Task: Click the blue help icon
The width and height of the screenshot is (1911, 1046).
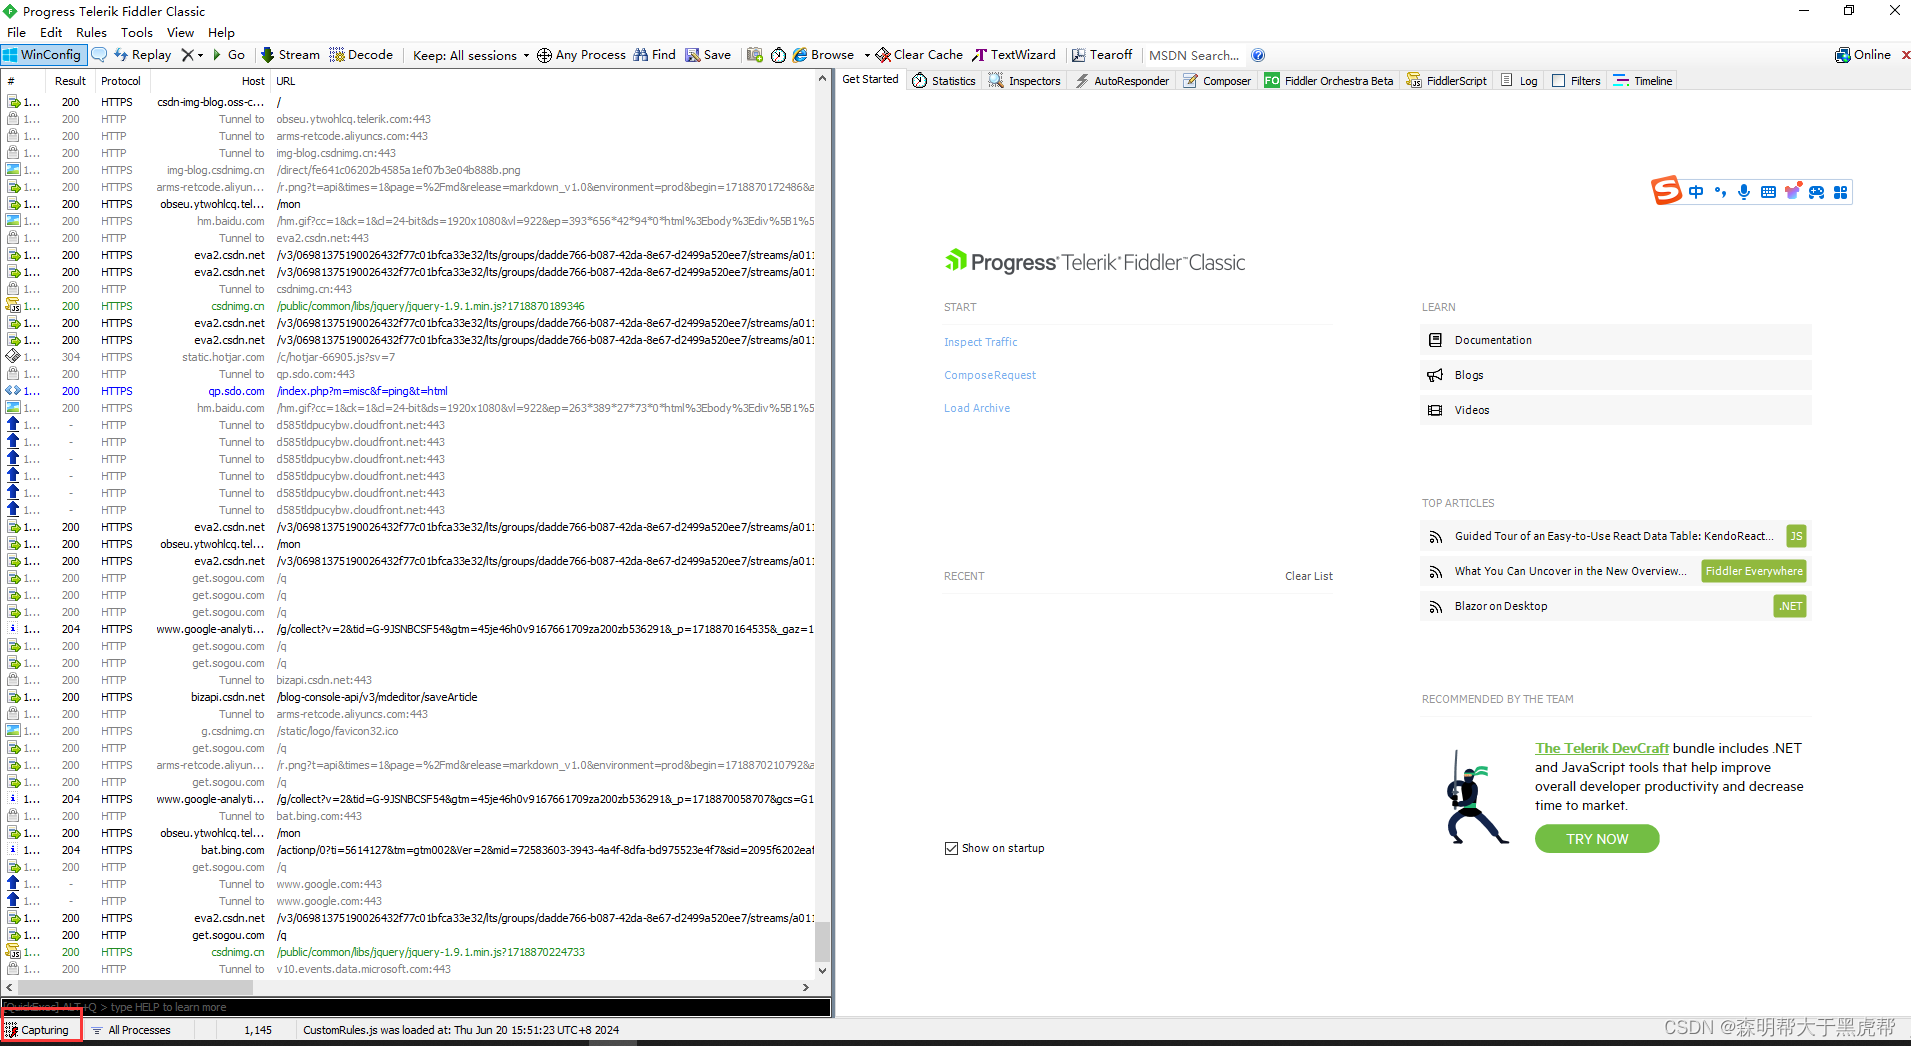Action: [1258, 55]
